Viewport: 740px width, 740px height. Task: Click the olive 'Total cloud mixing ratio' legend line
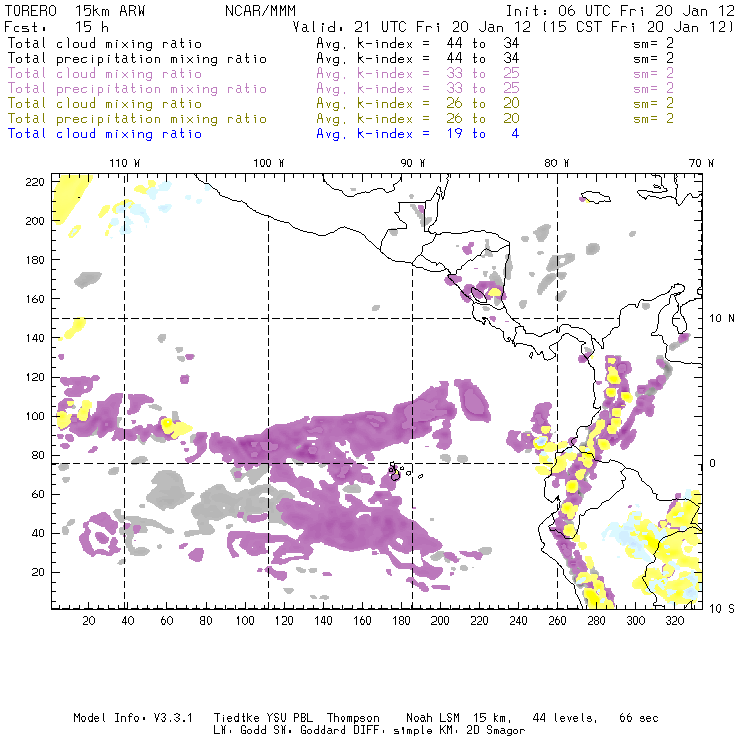click(105, 103)
